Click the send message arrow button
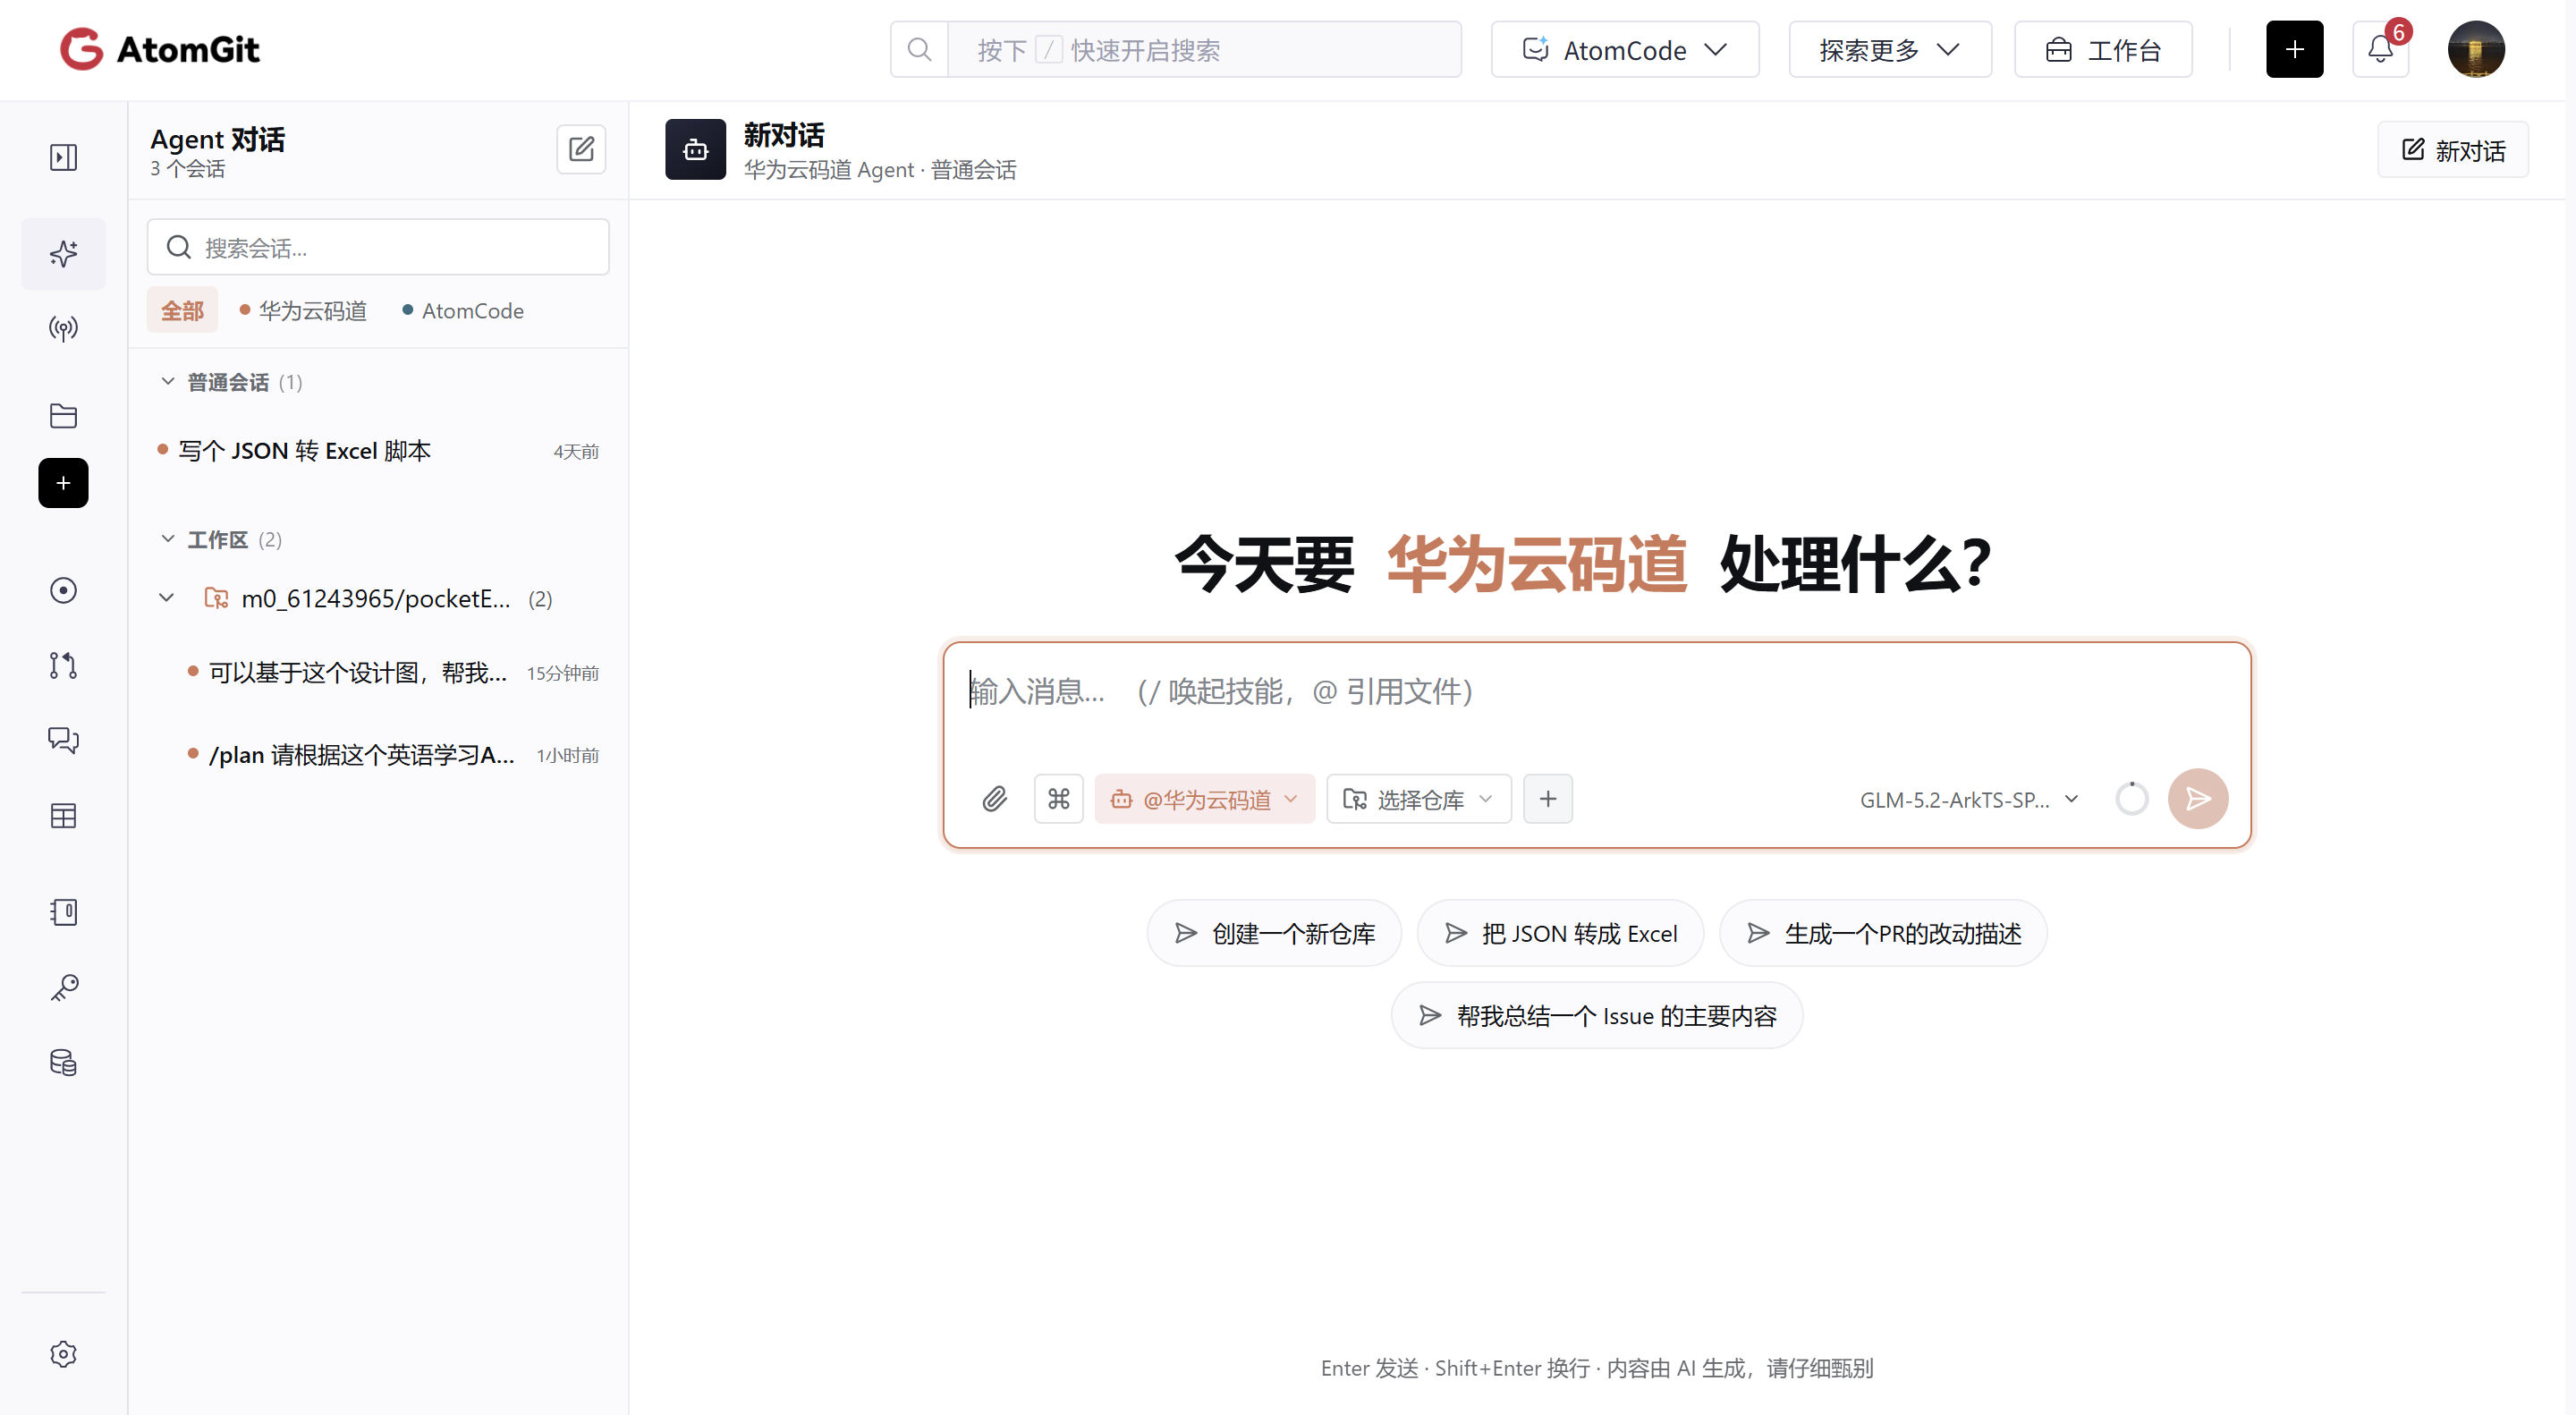2576x1415 pixels. [2198, 799]
